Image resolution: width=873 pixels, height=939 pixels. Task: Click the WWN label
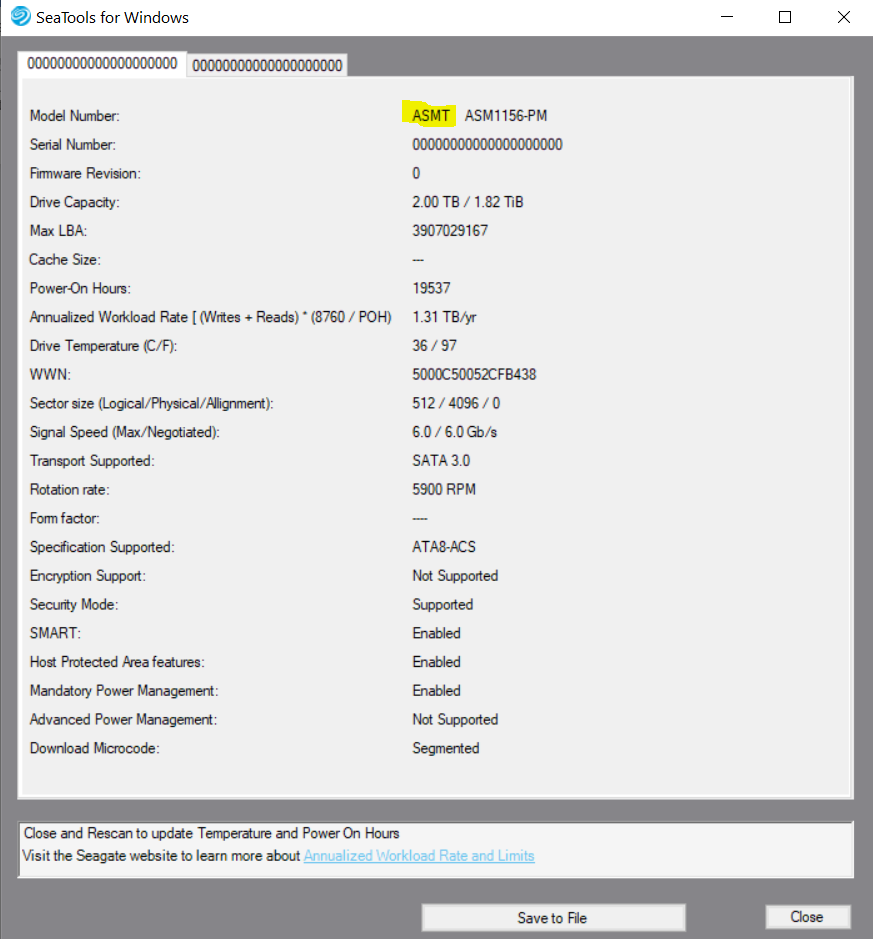[50, 374]
